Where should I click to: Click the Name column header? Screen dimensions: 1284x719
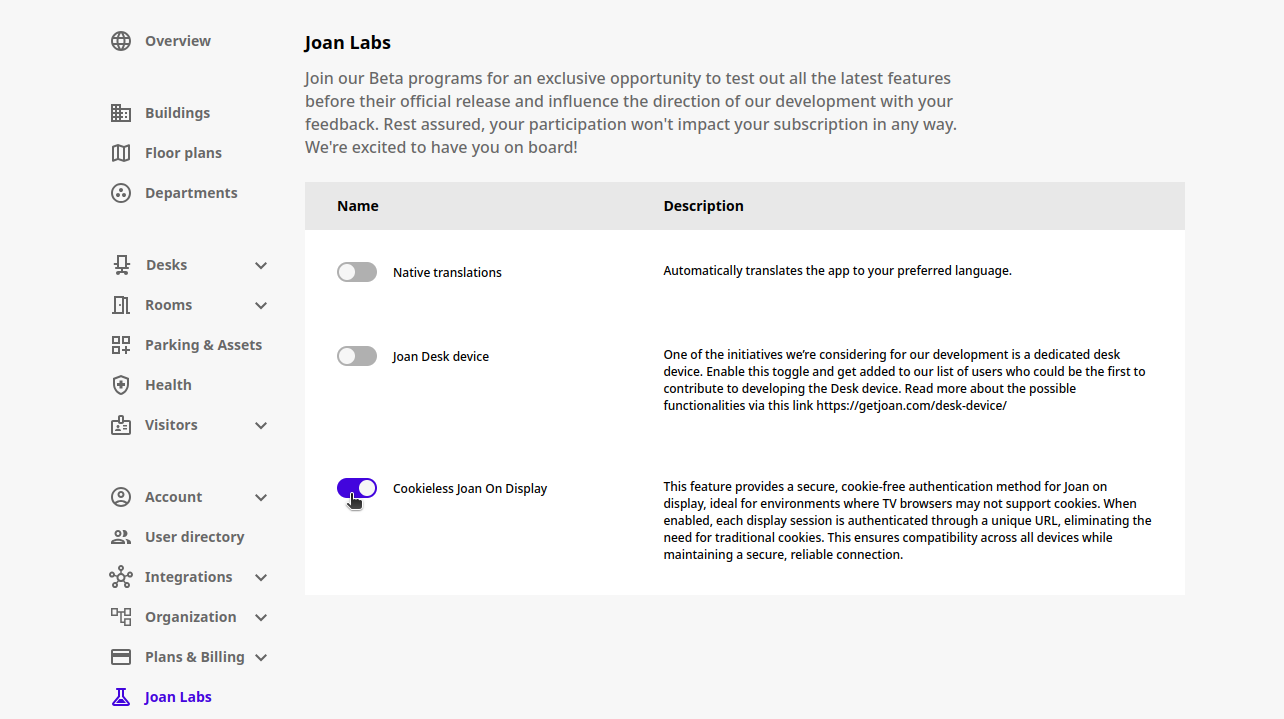click(358, 206)
